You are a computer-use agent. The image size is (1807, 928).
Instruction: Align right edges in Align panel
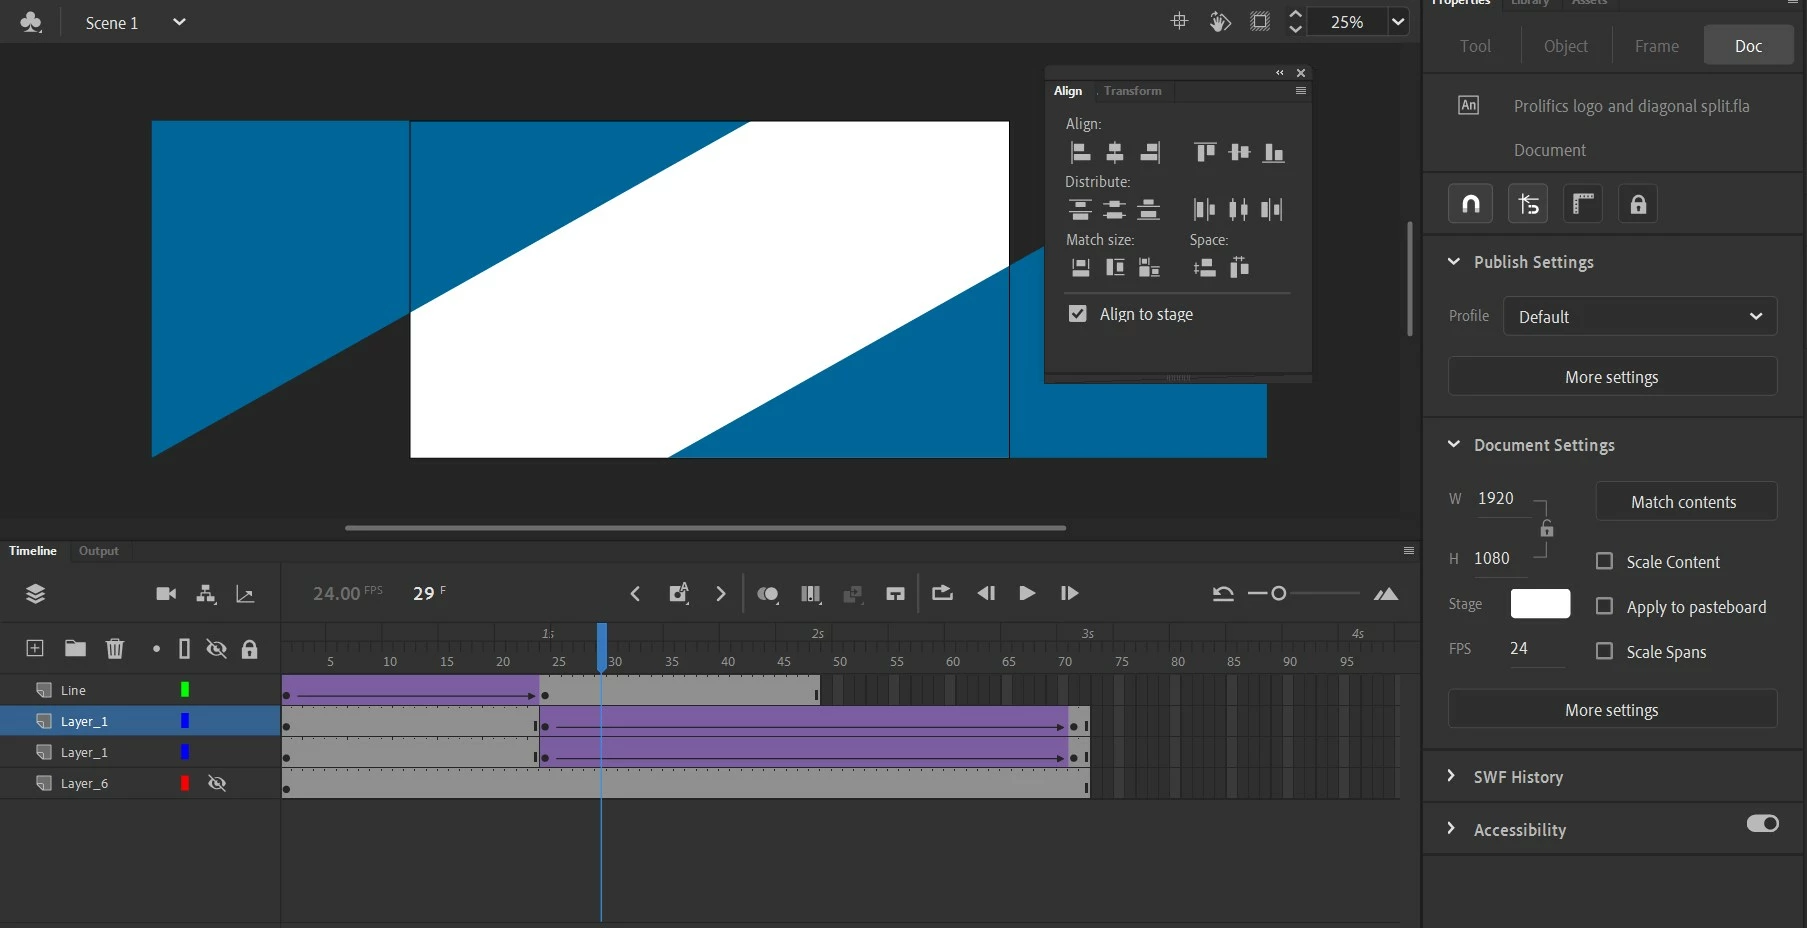point(1150,152)
